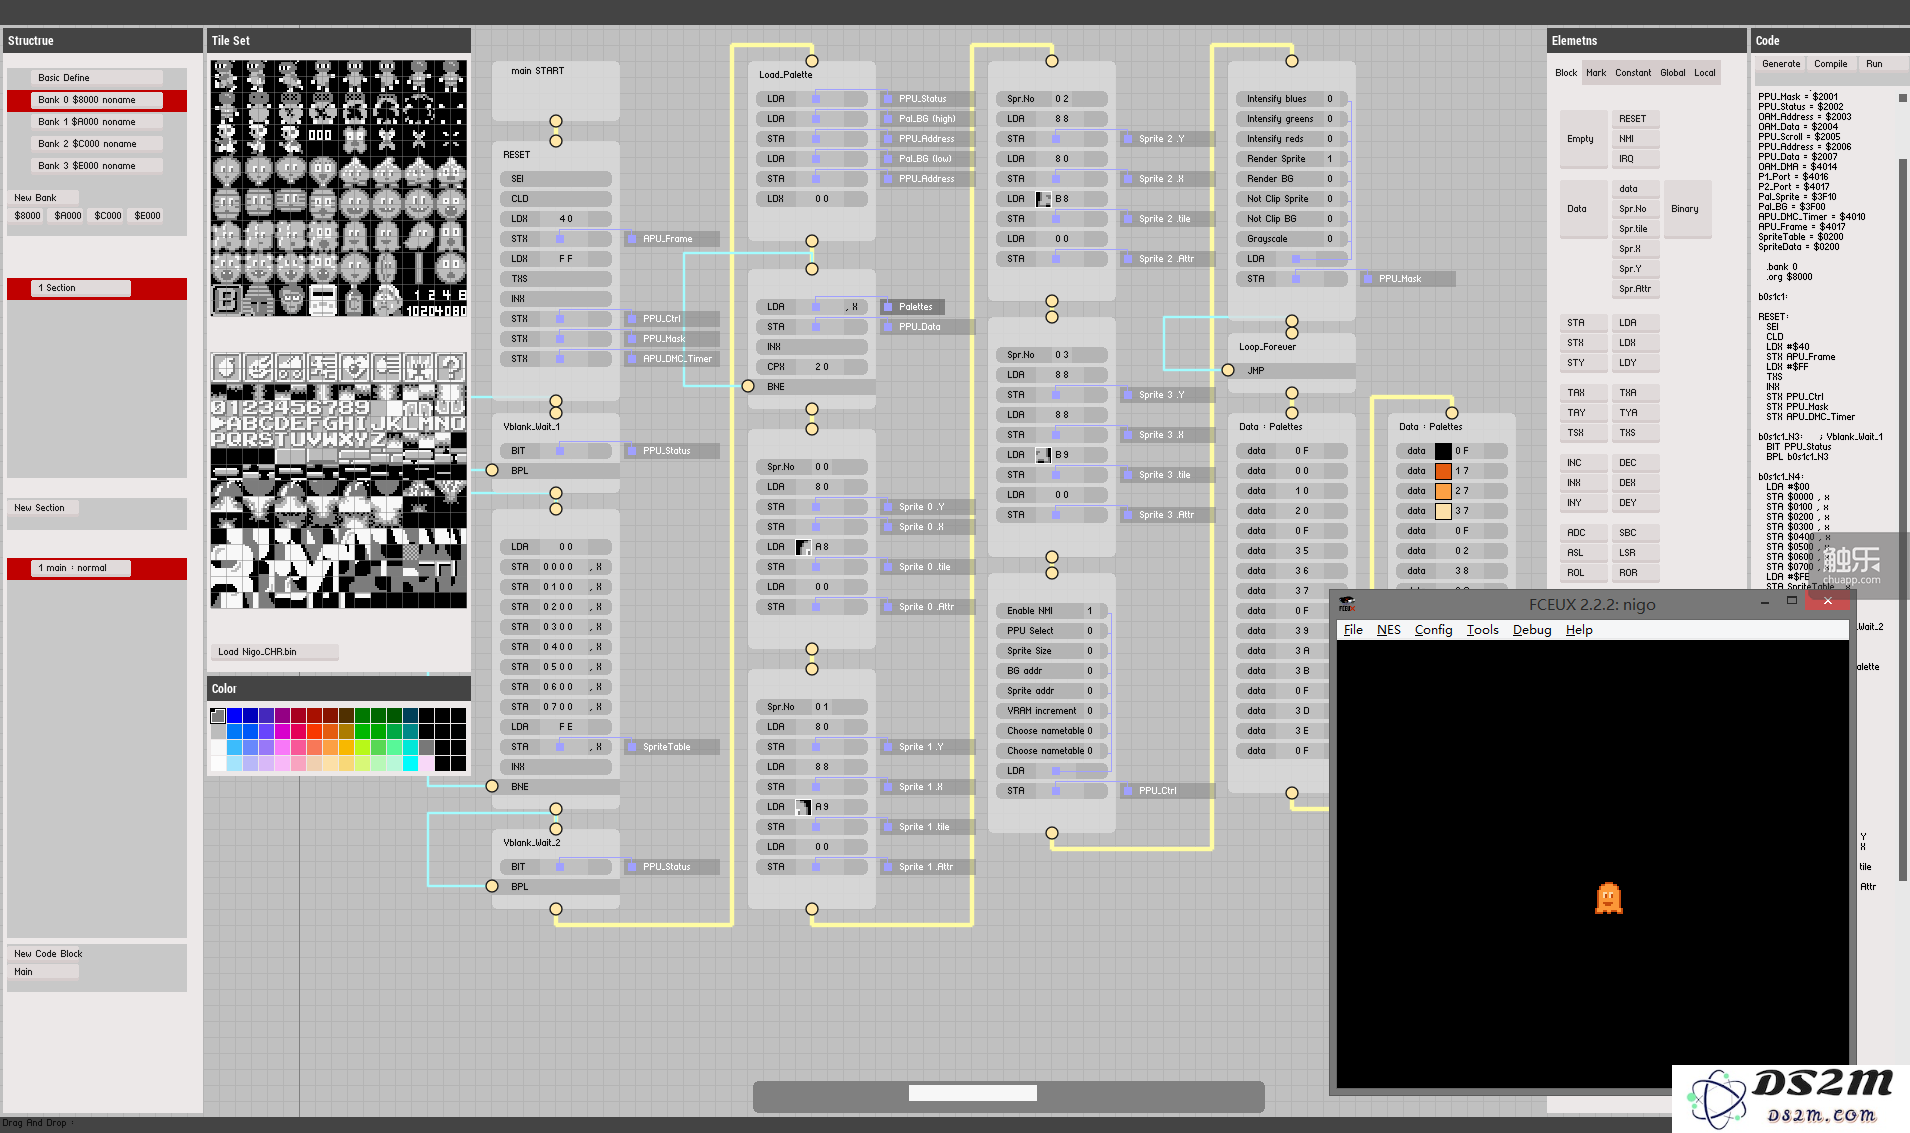Open the Tools menu in FCEUX
This screenshot has width=1910, height=1133.
(x=1482, y=630)
